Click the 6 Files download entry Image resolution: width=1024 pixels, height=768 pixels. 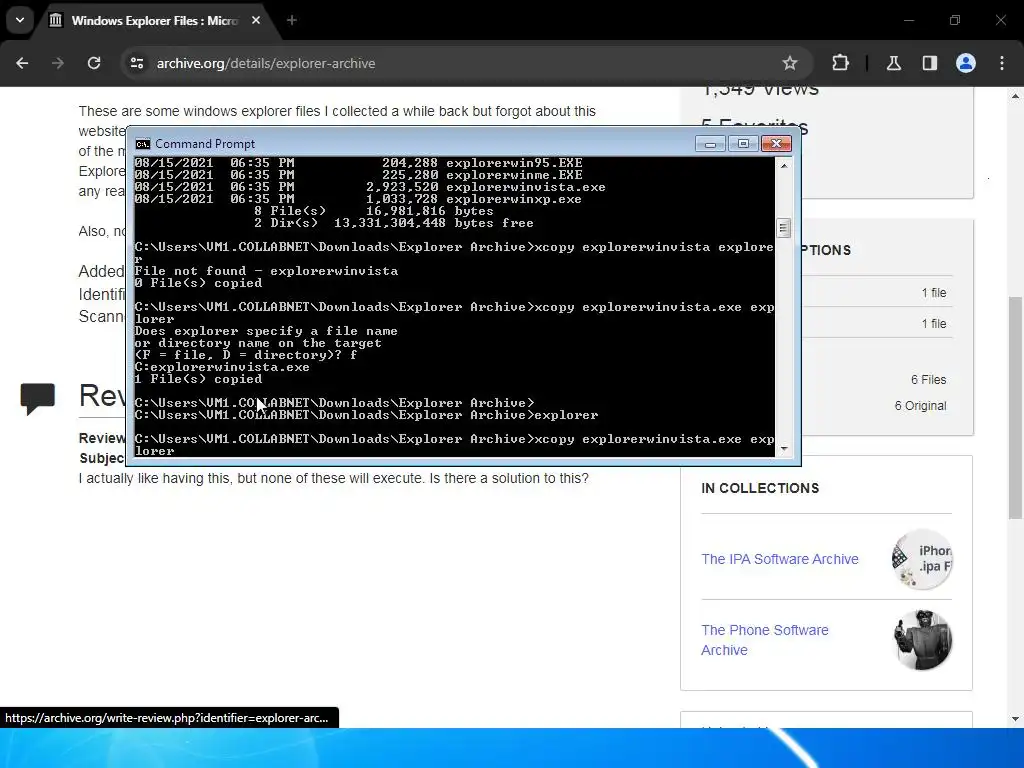[x=929, y=379]
